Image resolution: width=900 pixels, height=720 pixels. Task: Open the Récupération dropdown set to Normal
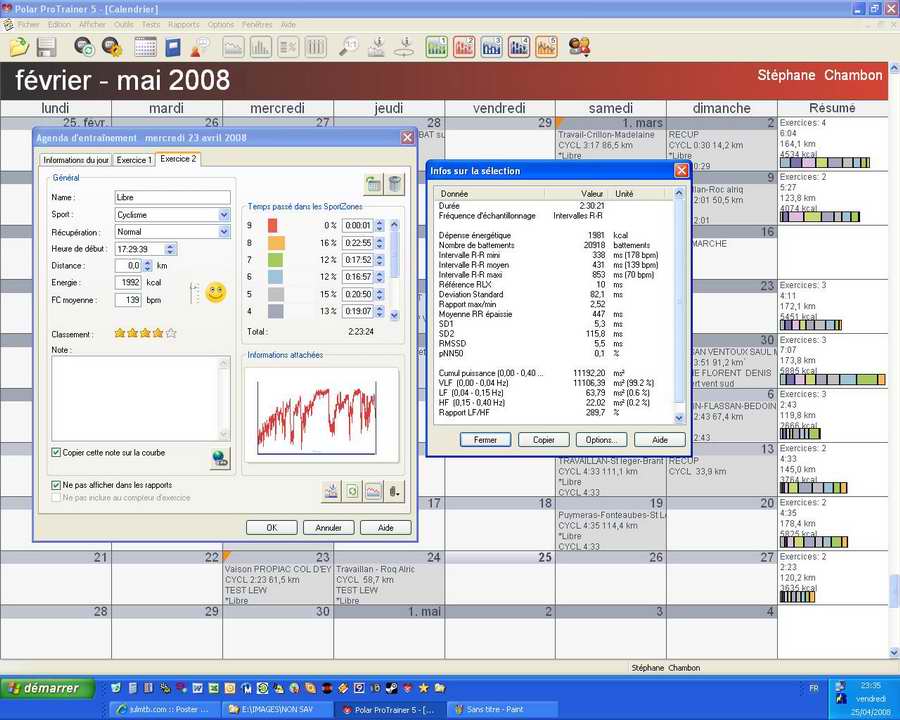[224, 232]
